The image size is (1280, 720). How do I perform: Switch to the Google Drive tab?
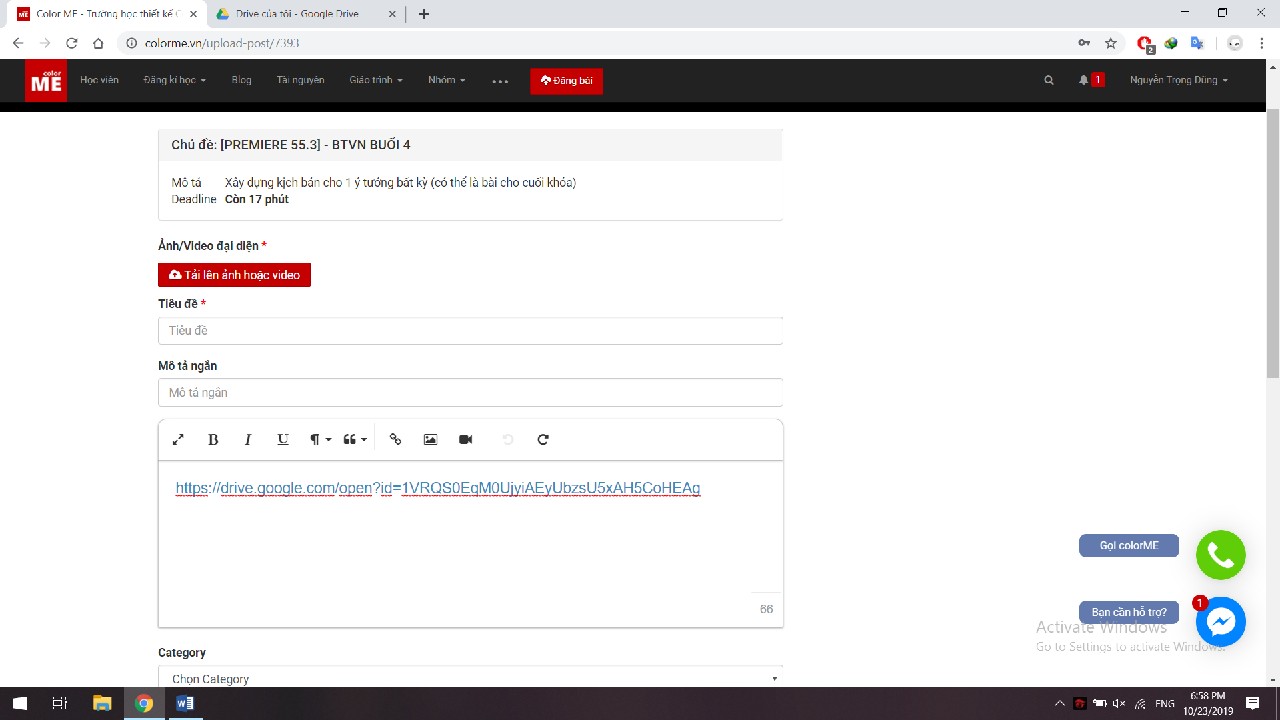[300, 14]
